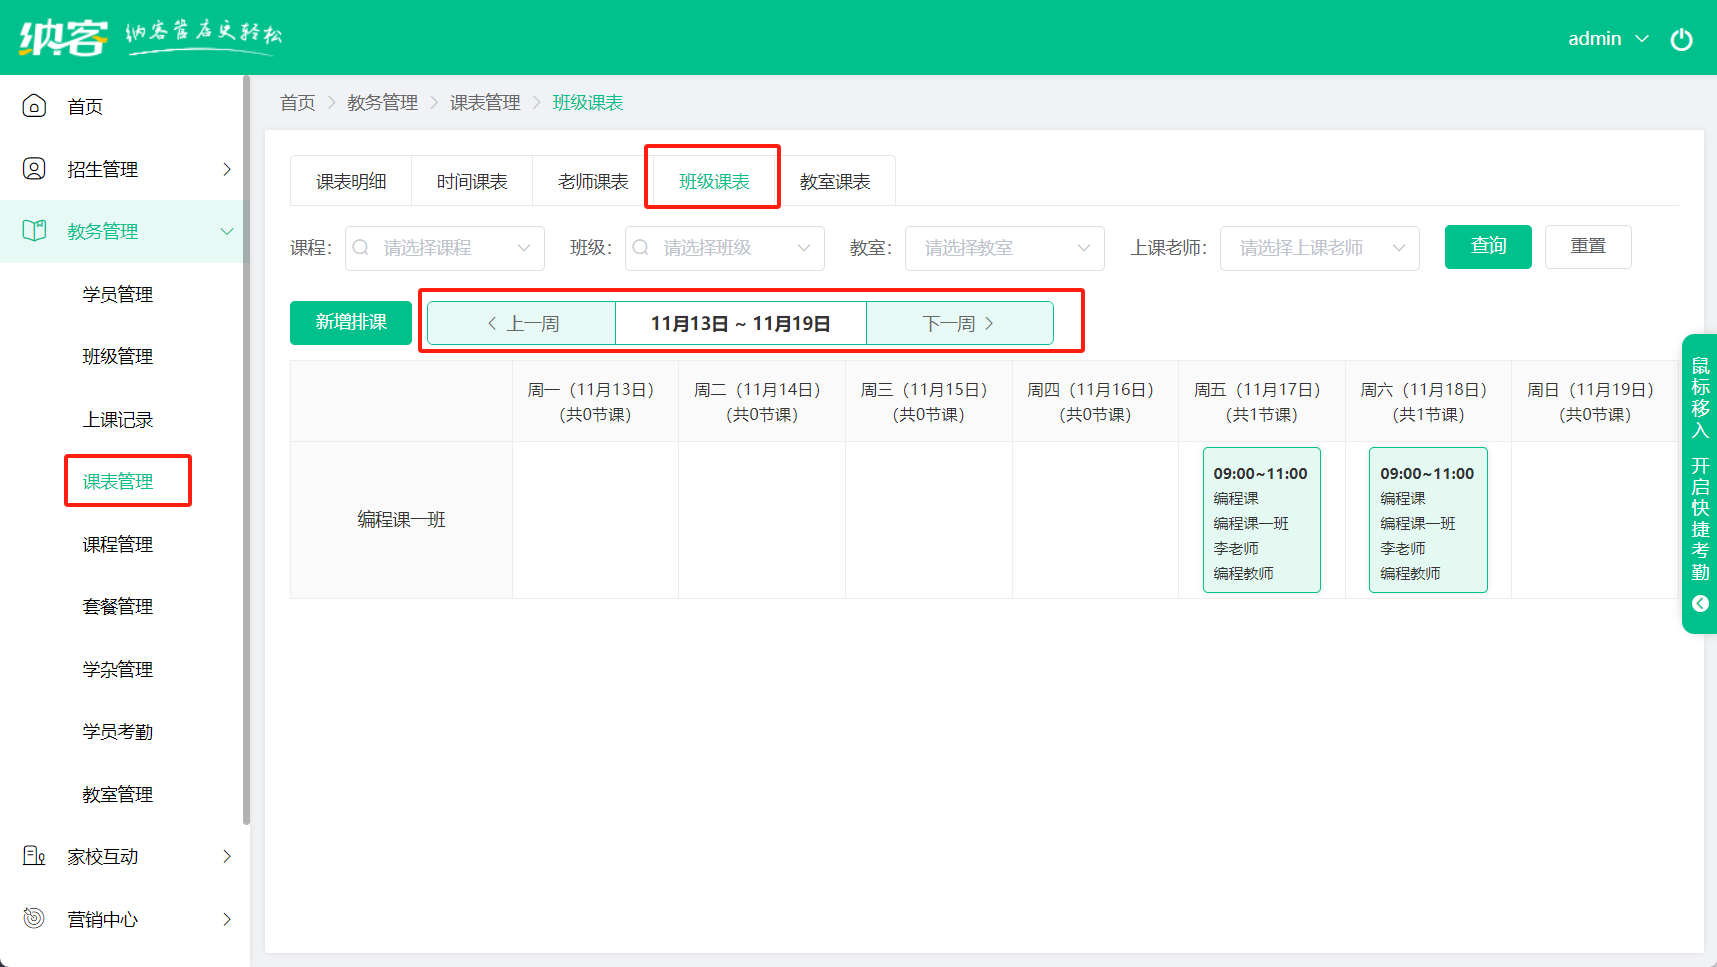Click the 家校互动 building icon
The image size is (1717, 967).
click(x=34, y=856)
